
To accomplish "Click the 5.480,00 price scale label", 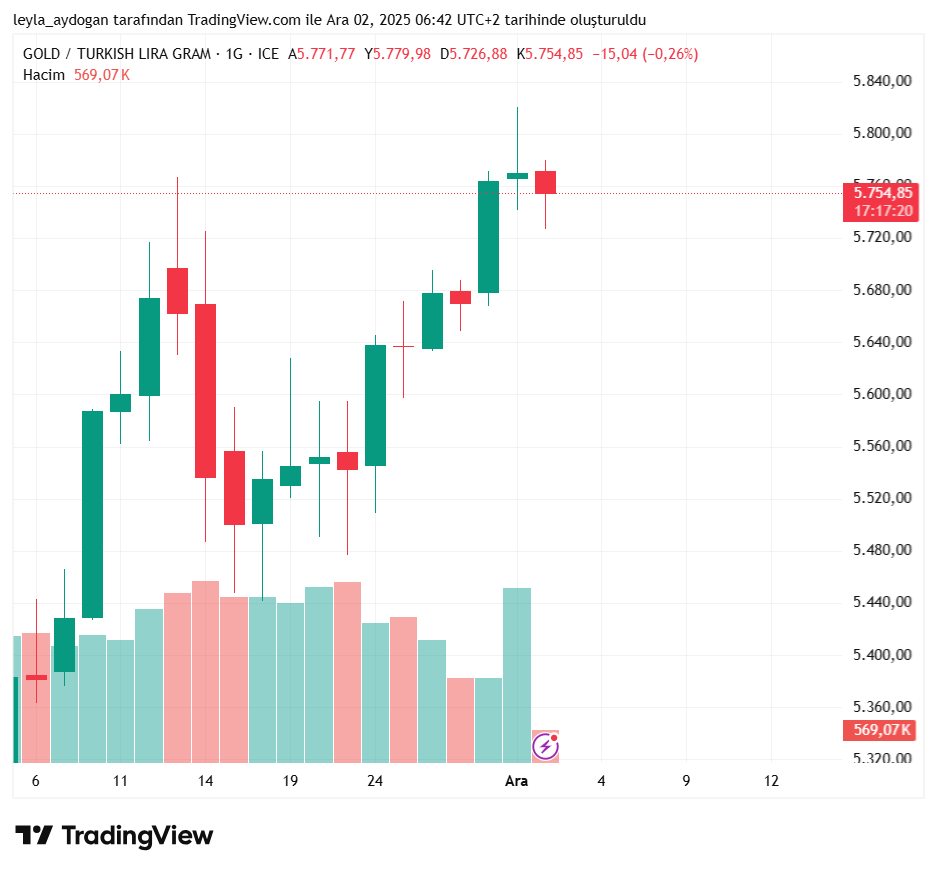I will [883, 550].
